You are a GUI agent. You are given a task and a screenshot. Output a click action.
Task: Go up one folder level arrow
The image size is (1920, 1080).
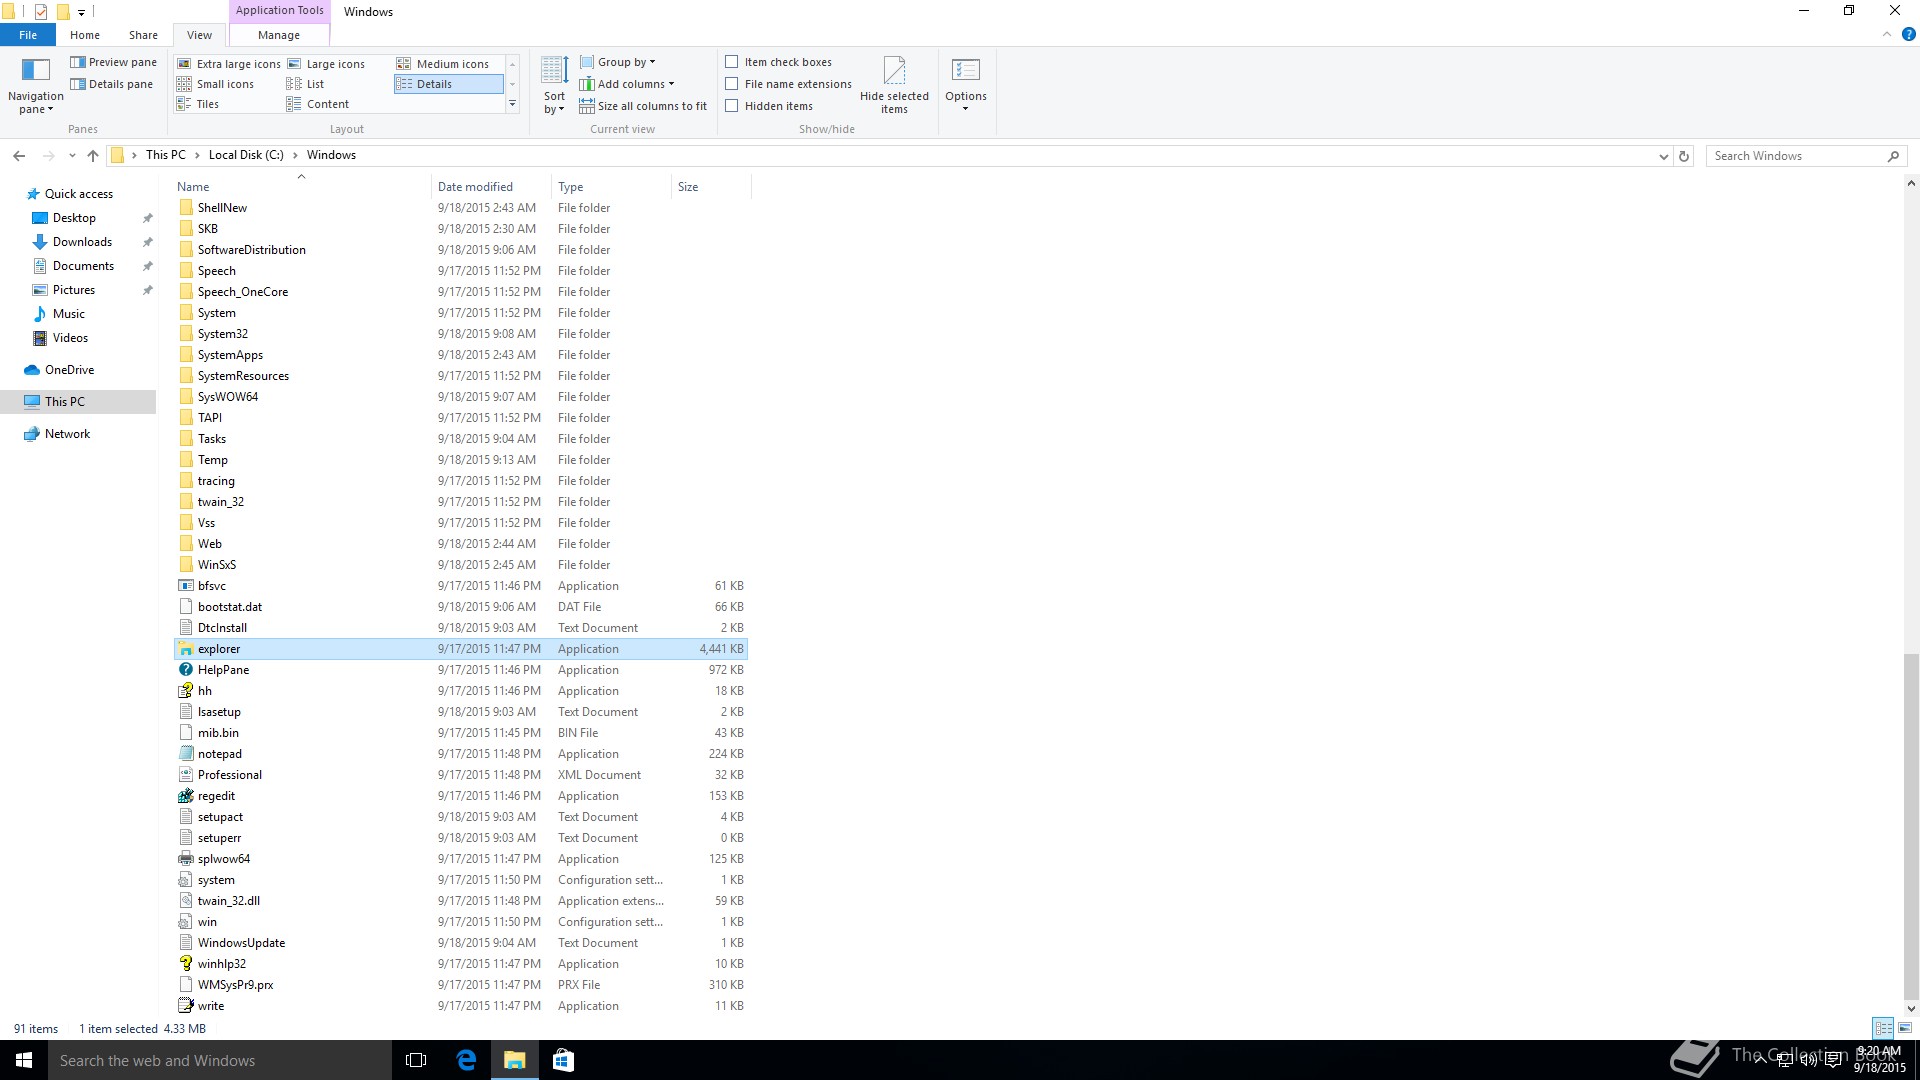93,156
